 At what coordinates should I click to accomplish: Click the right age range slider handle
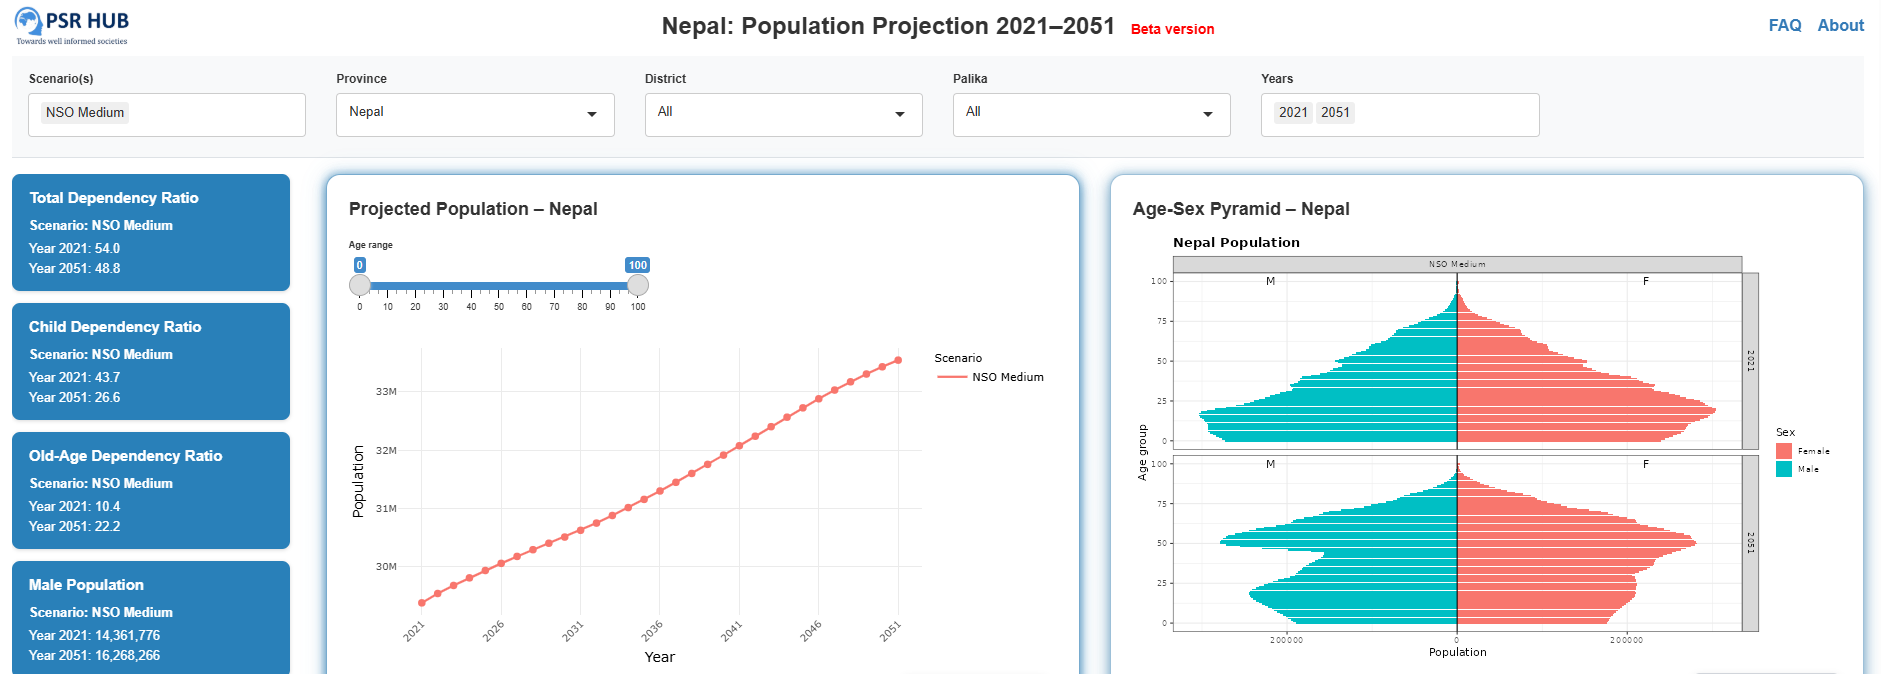coord(637,285)
